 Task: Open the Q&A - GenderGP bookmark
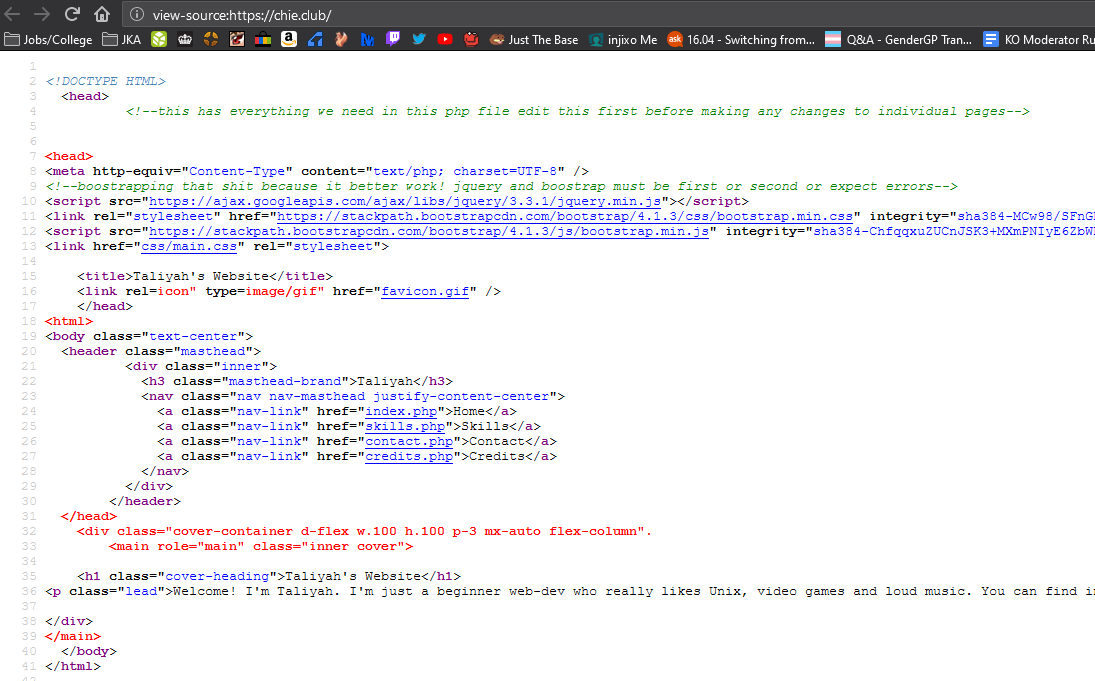[898, 40]
